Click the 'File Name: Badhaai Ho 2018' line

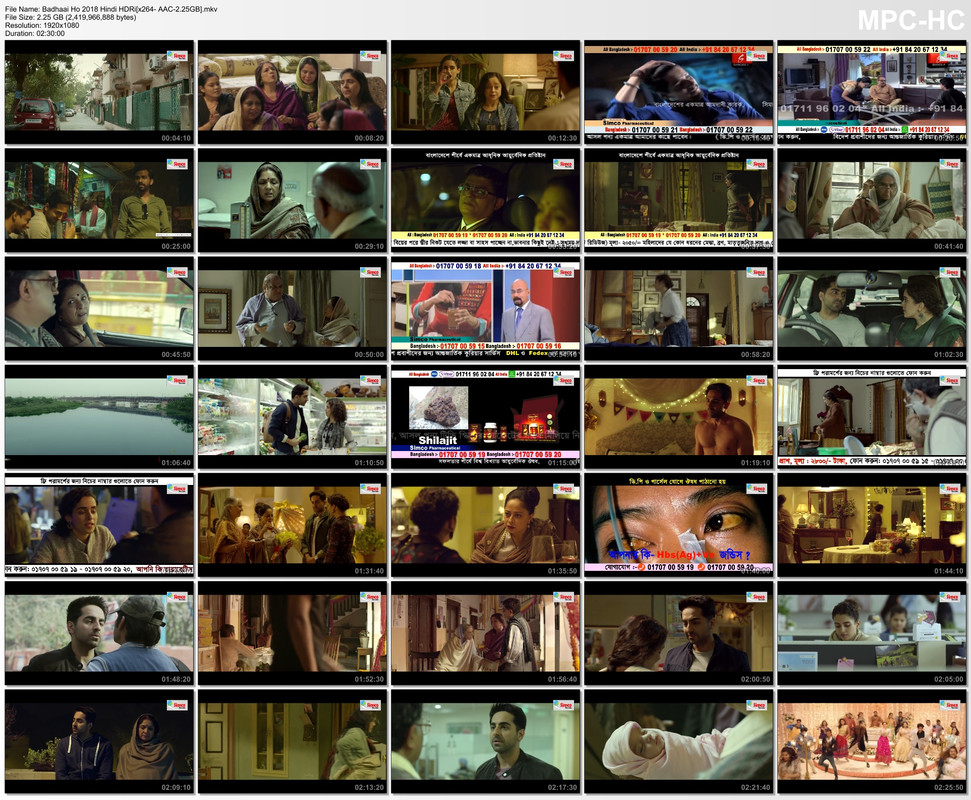(111, 9)
